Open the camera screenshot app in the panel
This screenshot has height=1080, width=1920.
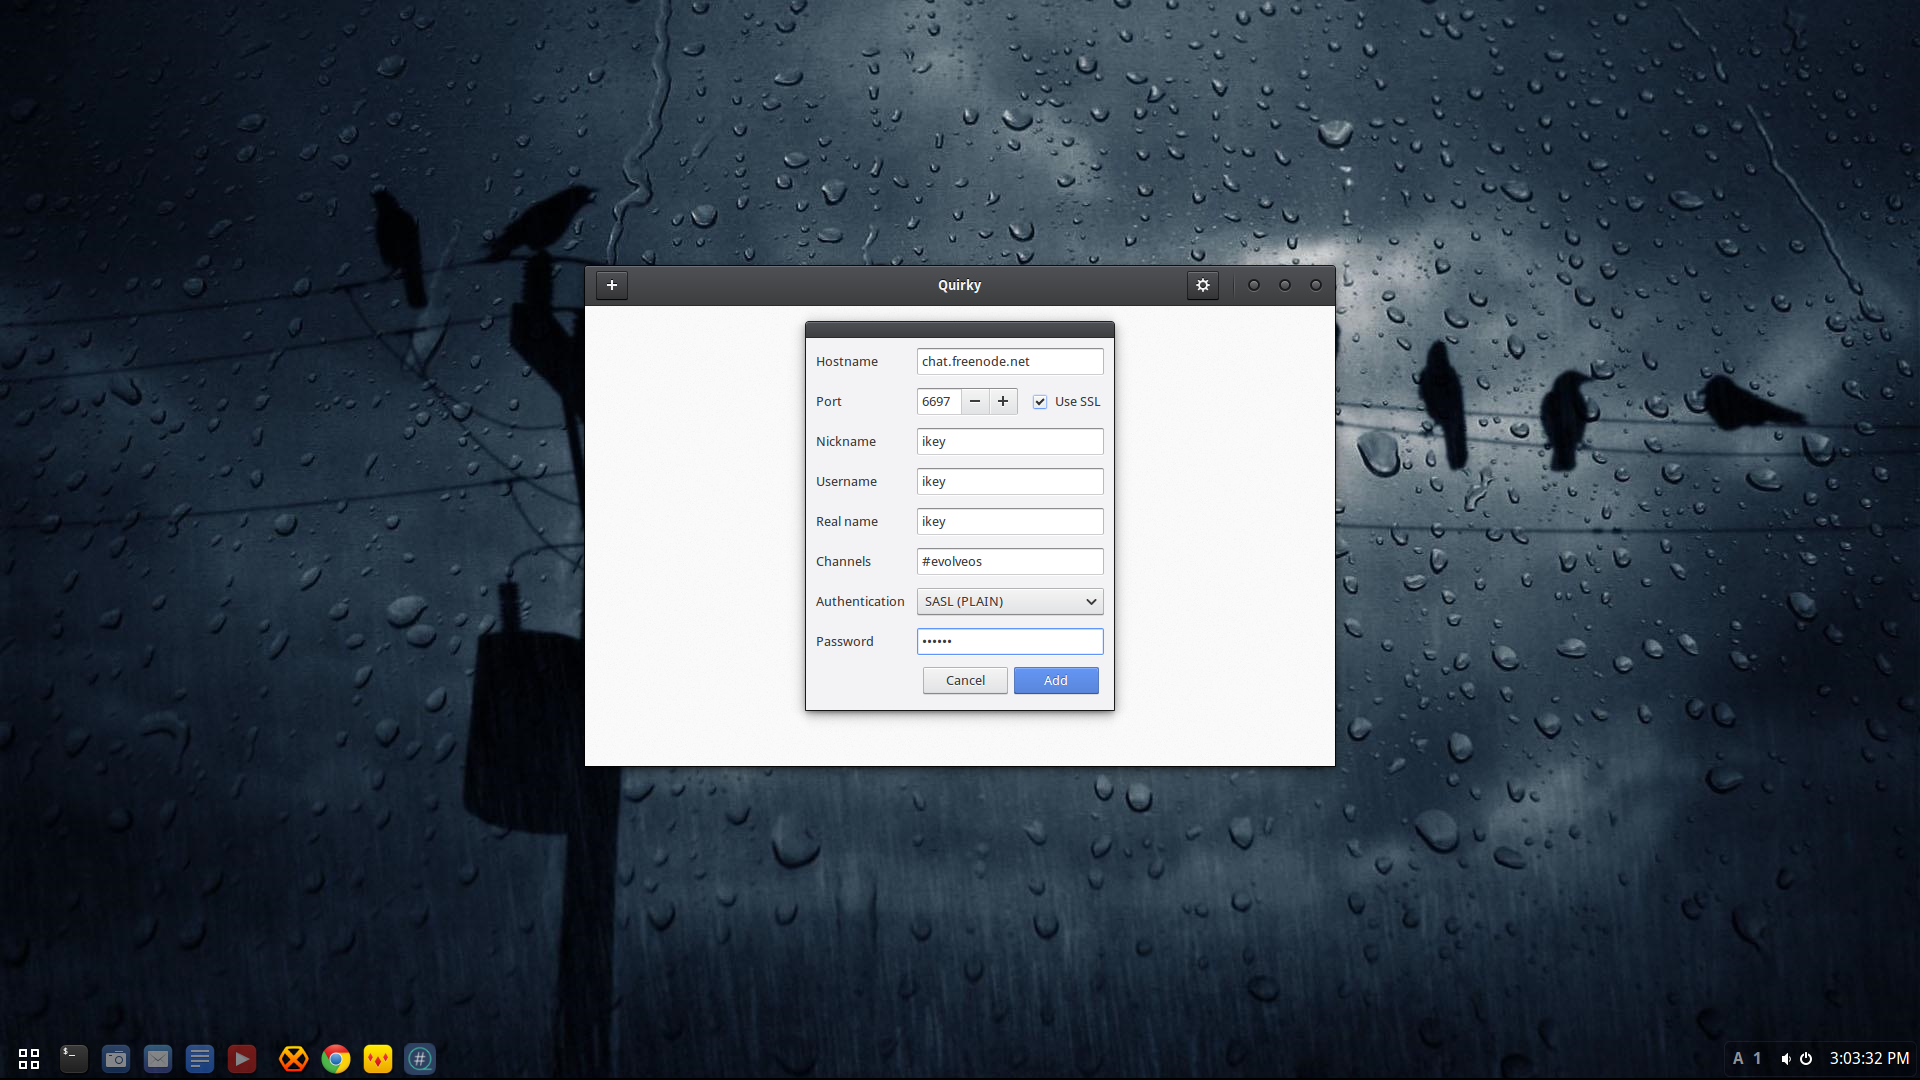[116, 1058]
